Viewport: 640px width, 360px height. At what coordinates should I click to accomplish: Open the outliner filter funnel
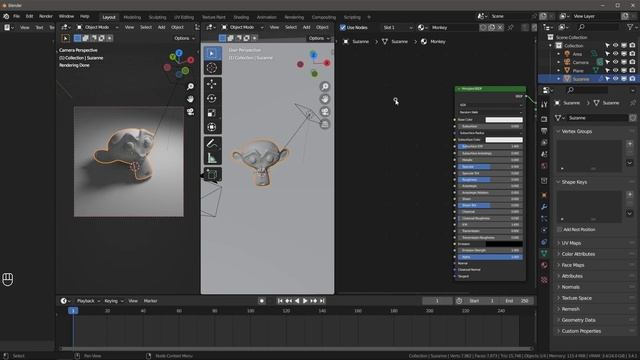coord(629,27)
